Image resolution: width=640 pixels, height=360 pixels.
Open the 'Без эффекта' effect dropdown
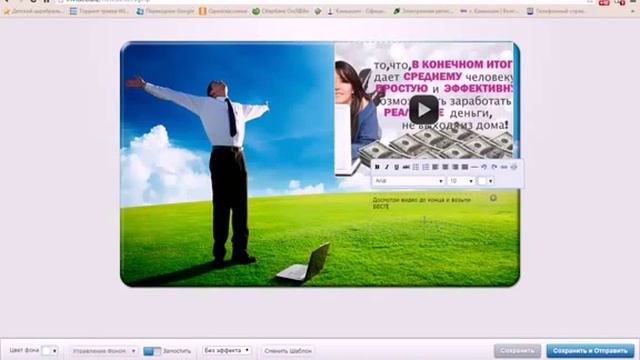[x=227, y=351]
